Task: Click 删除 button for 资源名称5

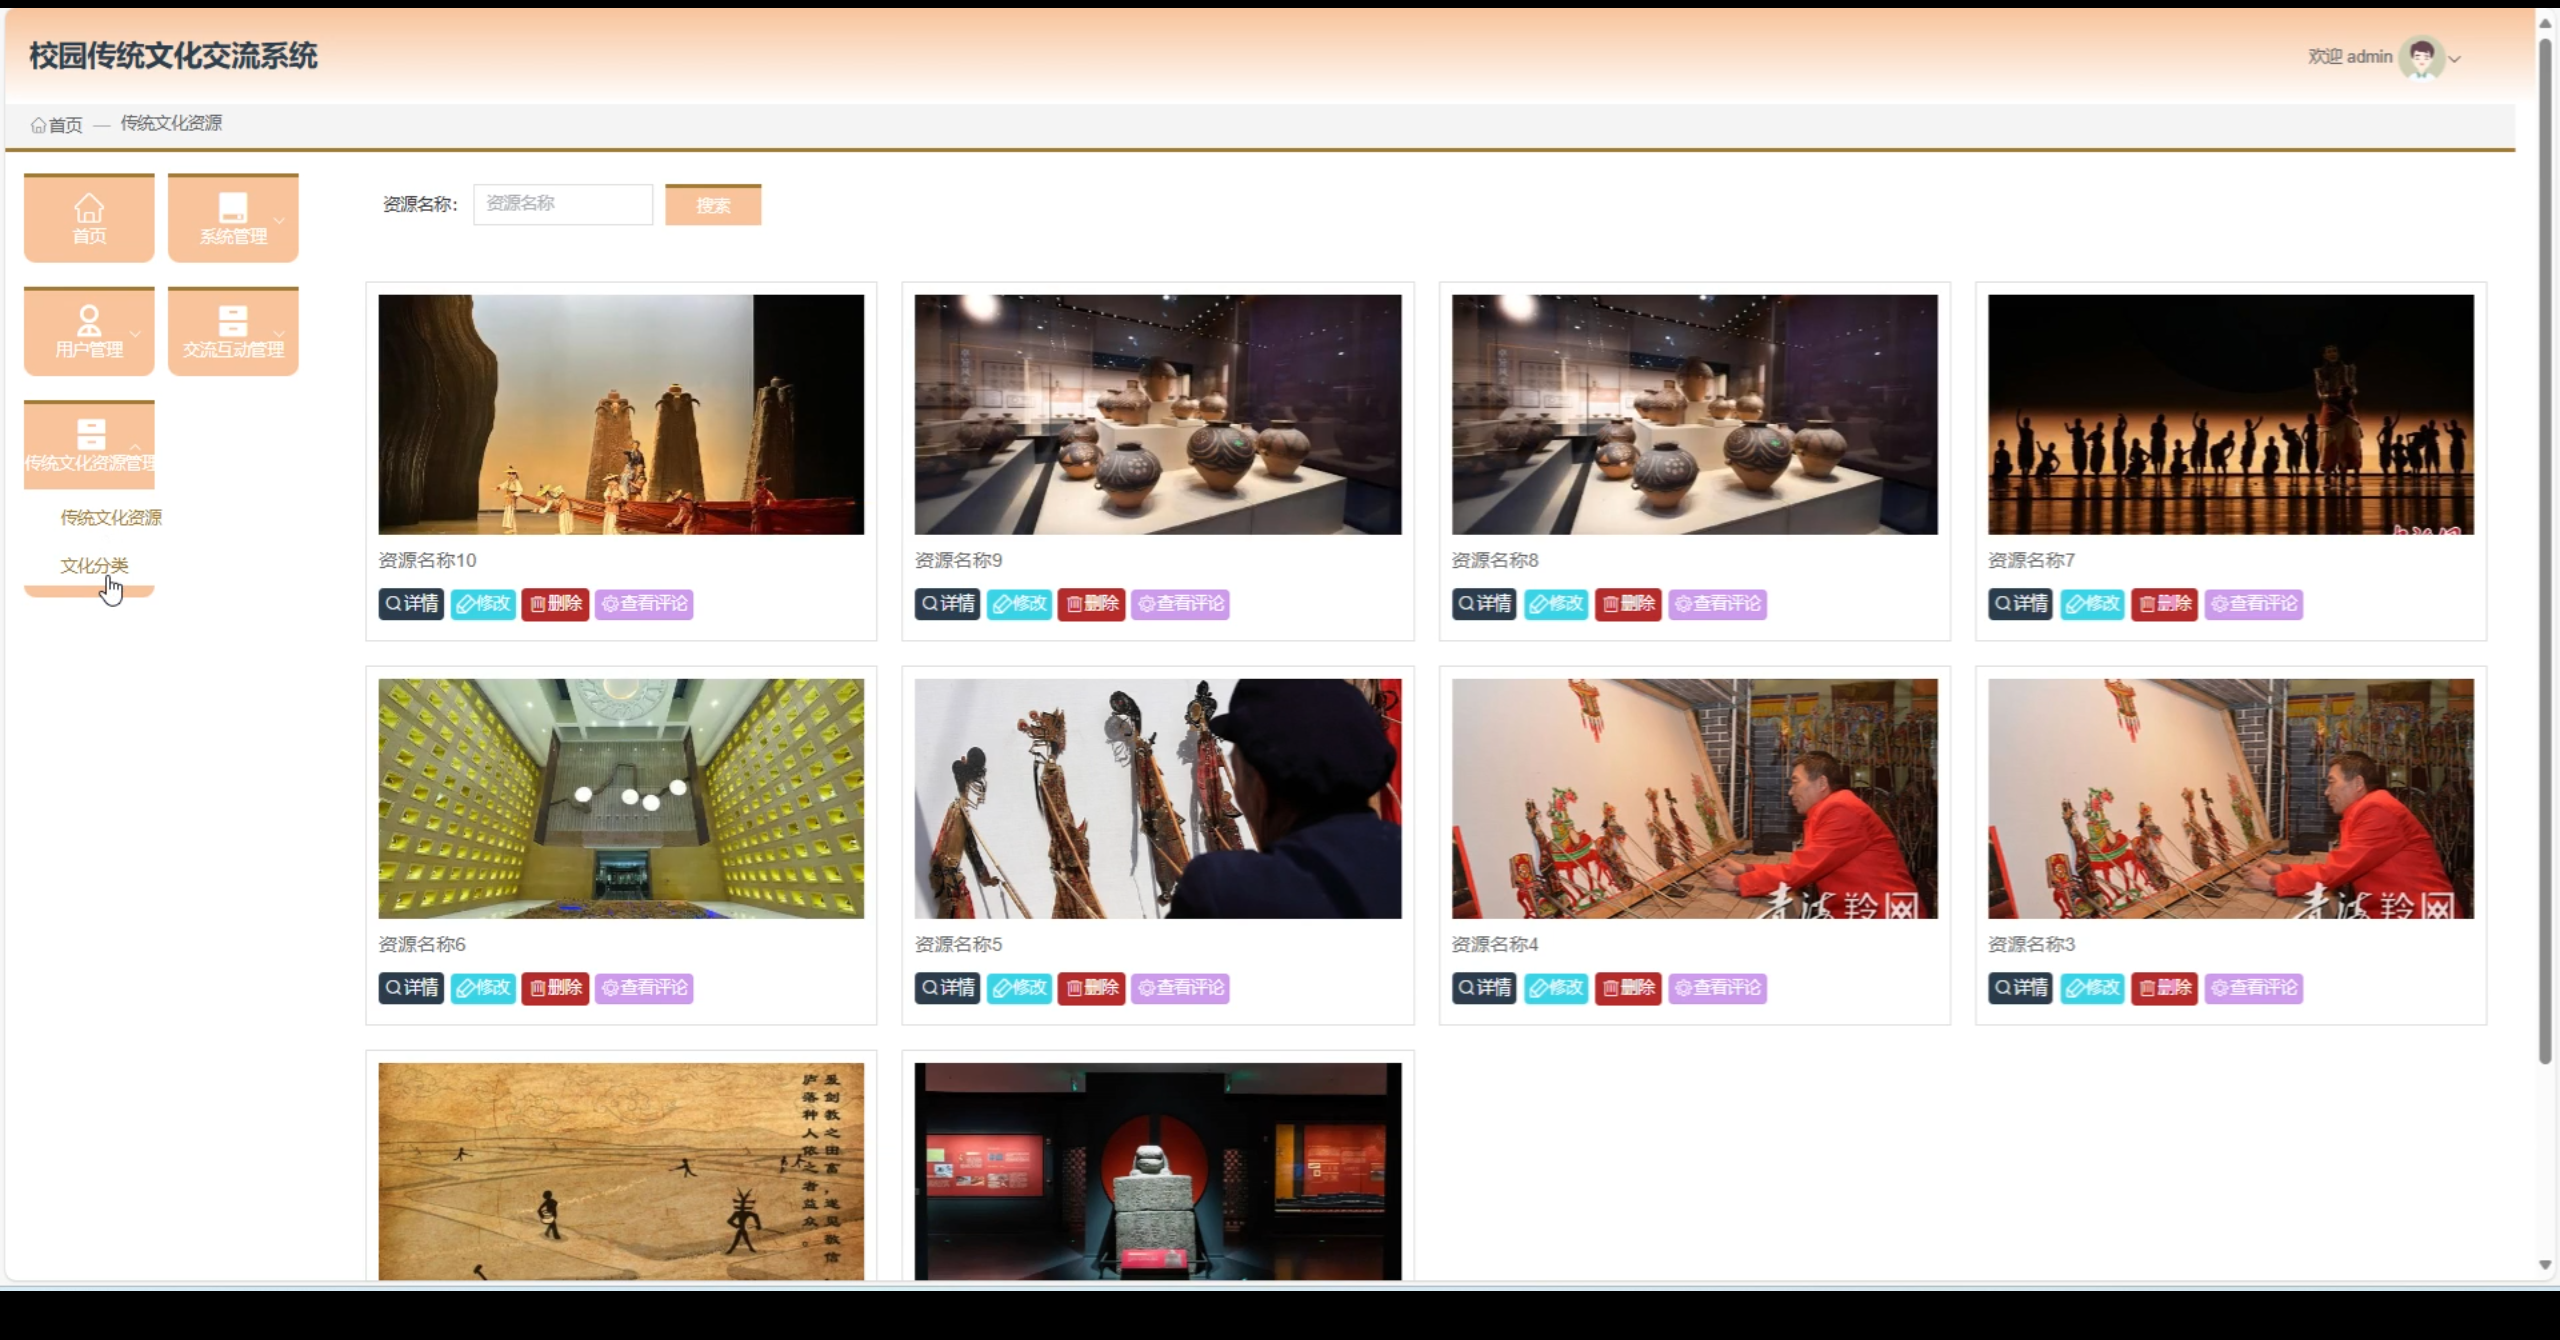Action: click(x=1091, y=987)
